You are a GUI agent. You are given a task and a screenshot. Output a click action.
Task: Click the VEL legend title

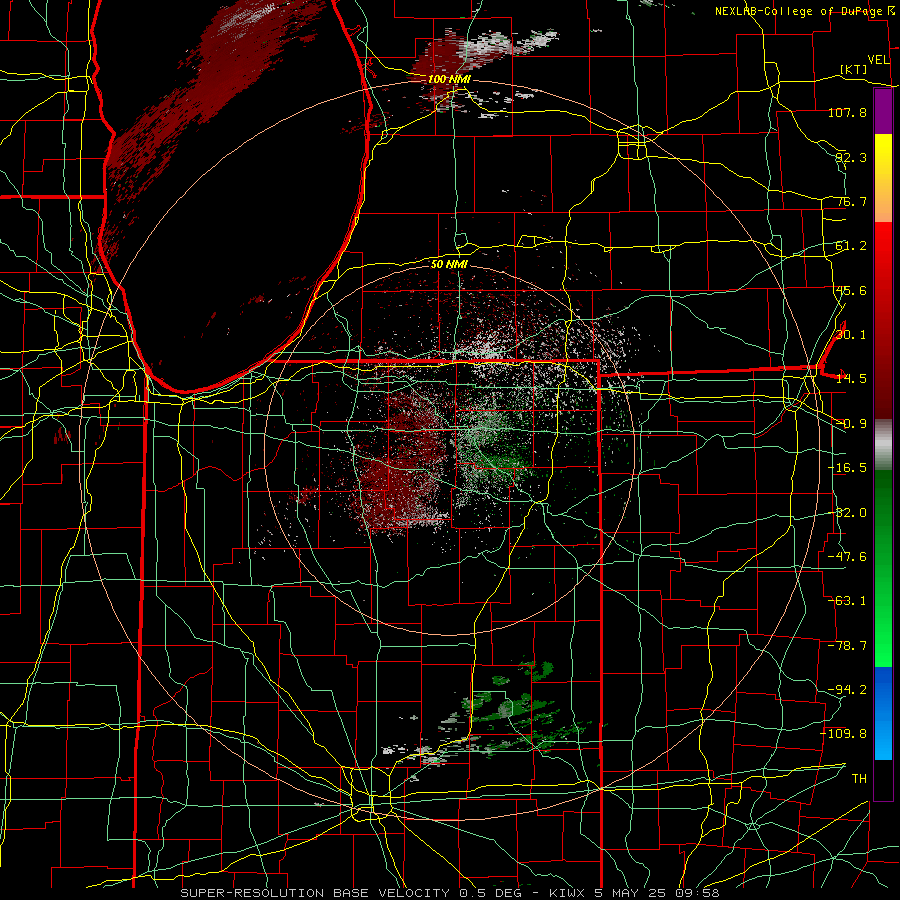pyautogui.click(x=878, y=60)
